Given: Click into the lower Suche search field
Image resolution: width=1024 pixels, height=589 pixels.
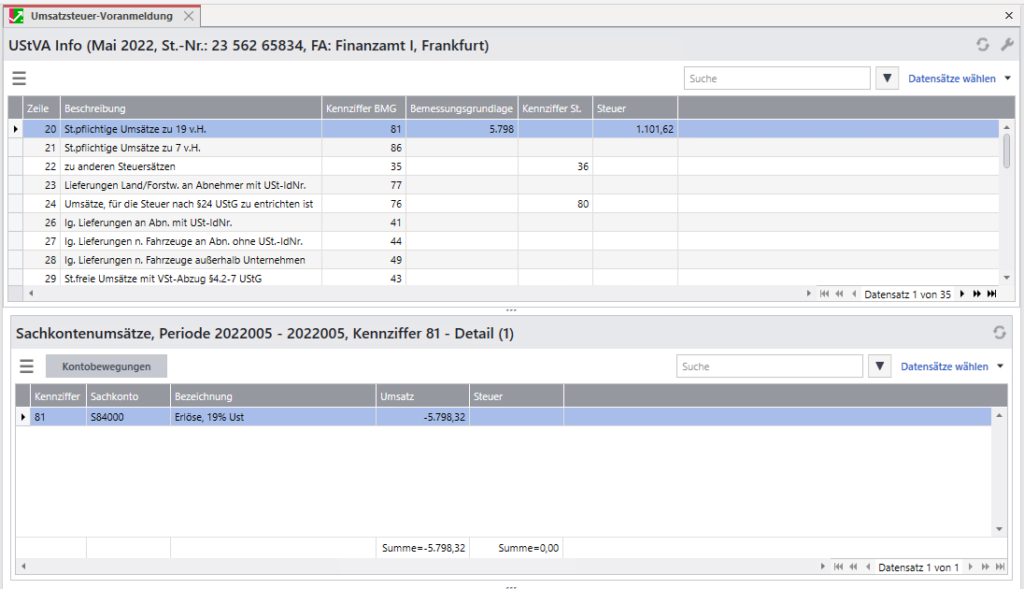Looking at the screenshot, I should 769,367.
